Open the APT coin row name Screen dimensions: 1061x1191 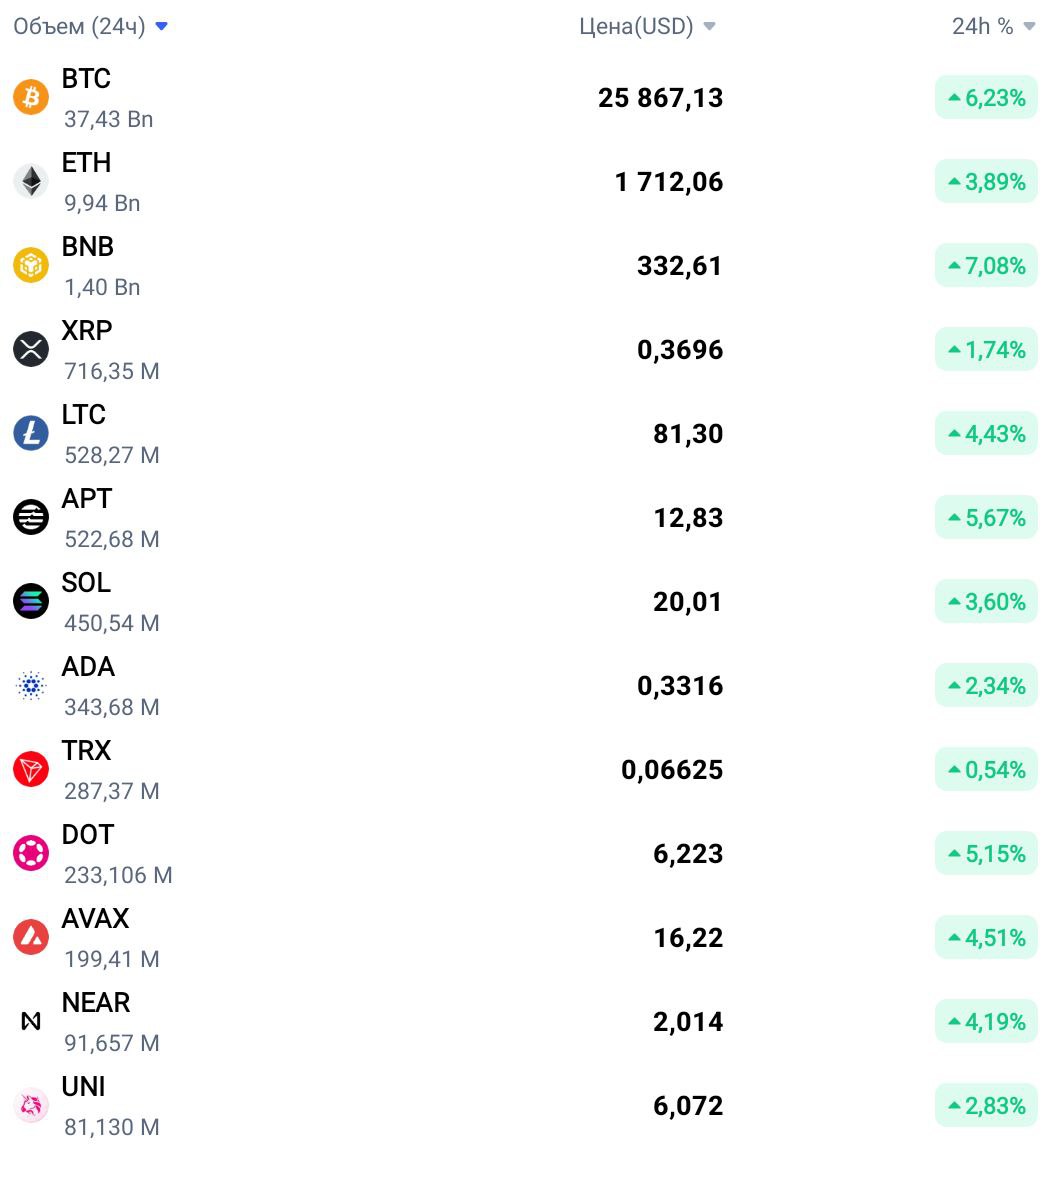pyautogui.click(x=87, y=498)
